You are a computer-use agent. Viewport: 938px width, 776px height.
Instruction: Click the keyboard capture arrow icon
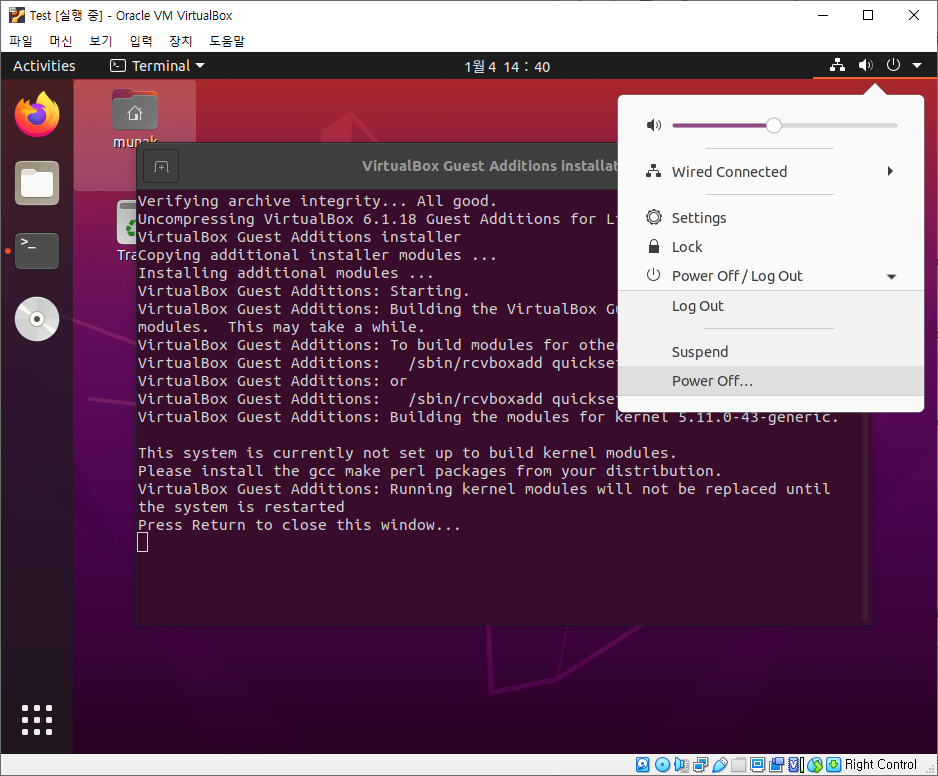pyautogui.click(x=833, y=765)
